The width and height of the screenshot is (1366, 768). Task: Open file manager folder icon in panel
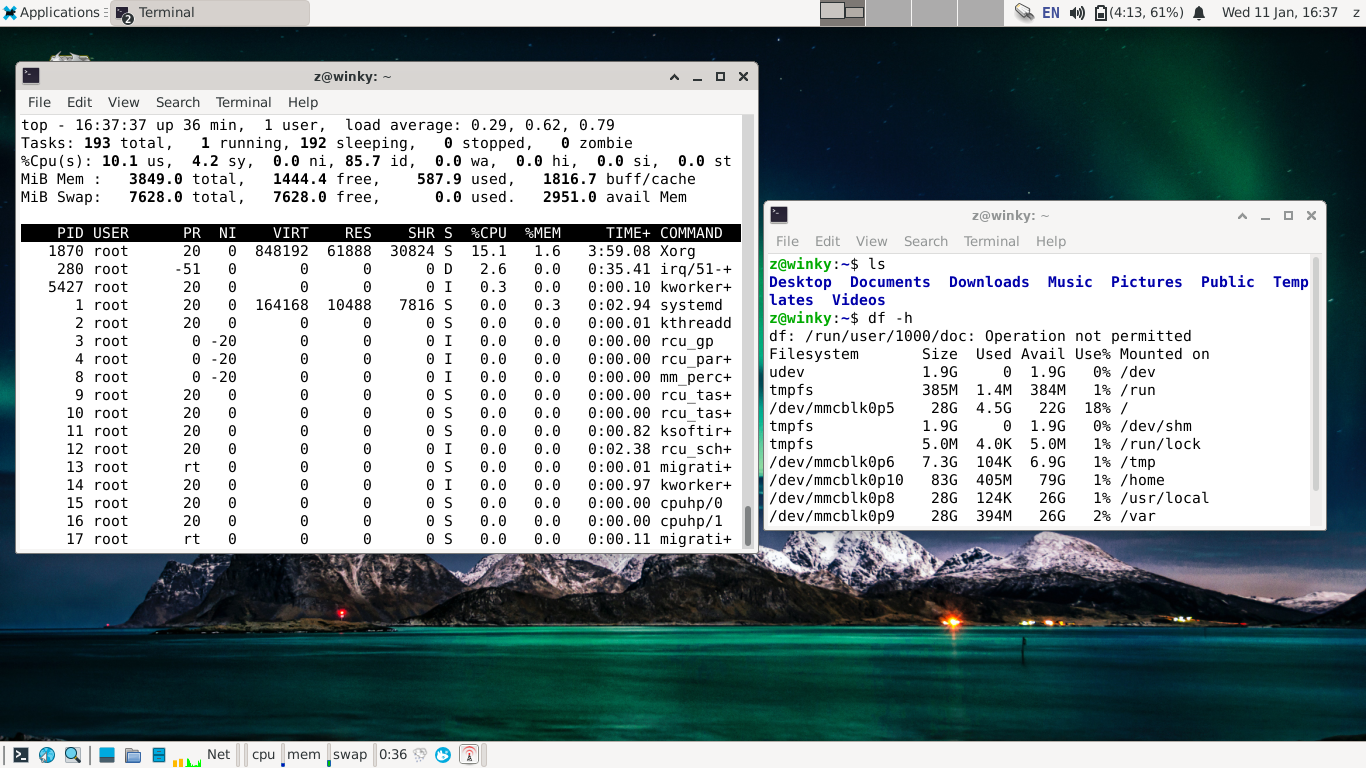pyautogui.click(x=133, y=755)
